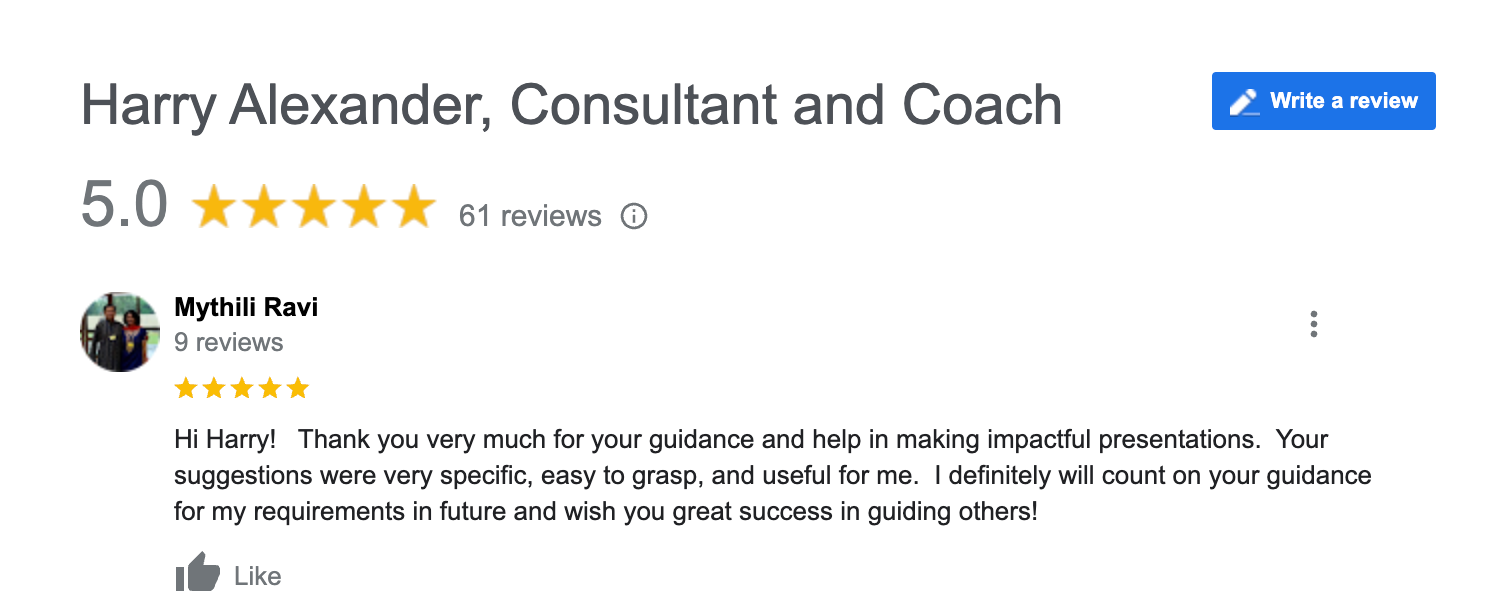Click the Write a review button

(1323, 101)
